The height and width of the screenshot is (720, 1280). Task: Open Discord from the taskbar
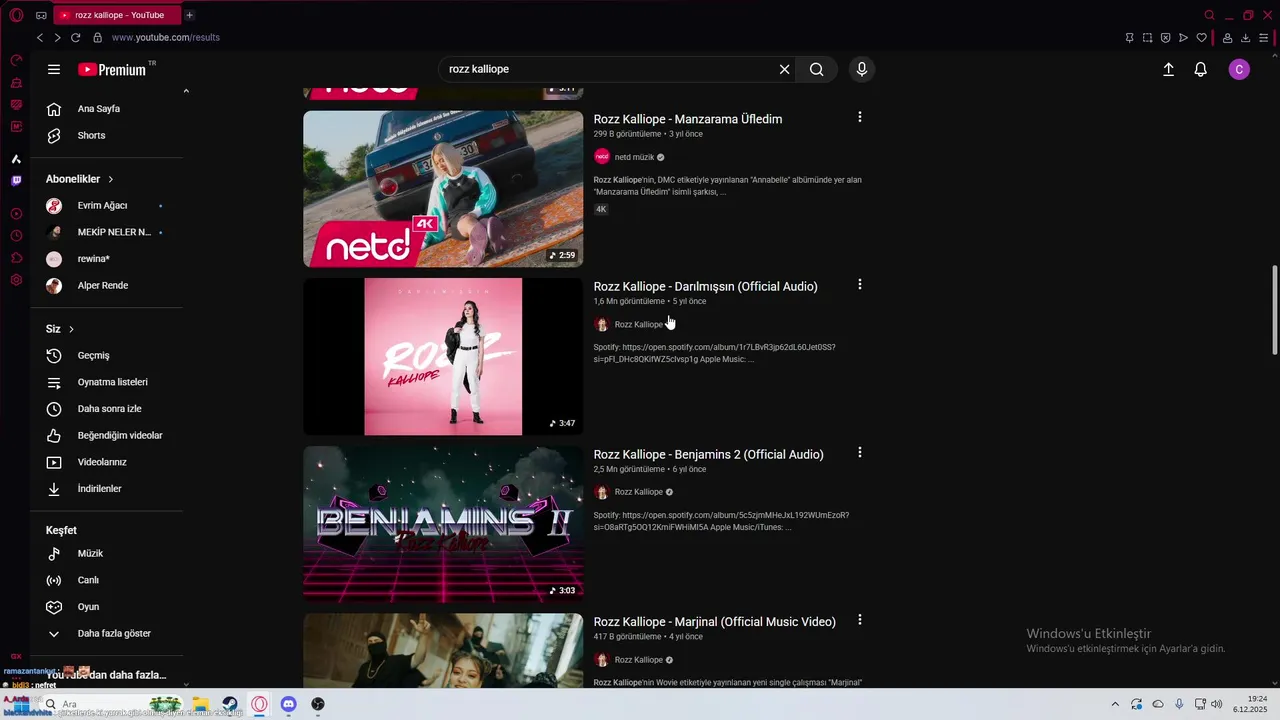pyautogui.click(x=289, y=704)
